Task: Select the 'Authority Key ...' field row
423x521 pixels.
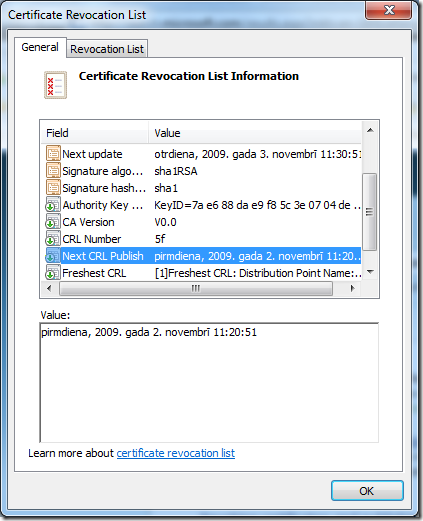Action: pyautogui.click(x=201, y=205)
